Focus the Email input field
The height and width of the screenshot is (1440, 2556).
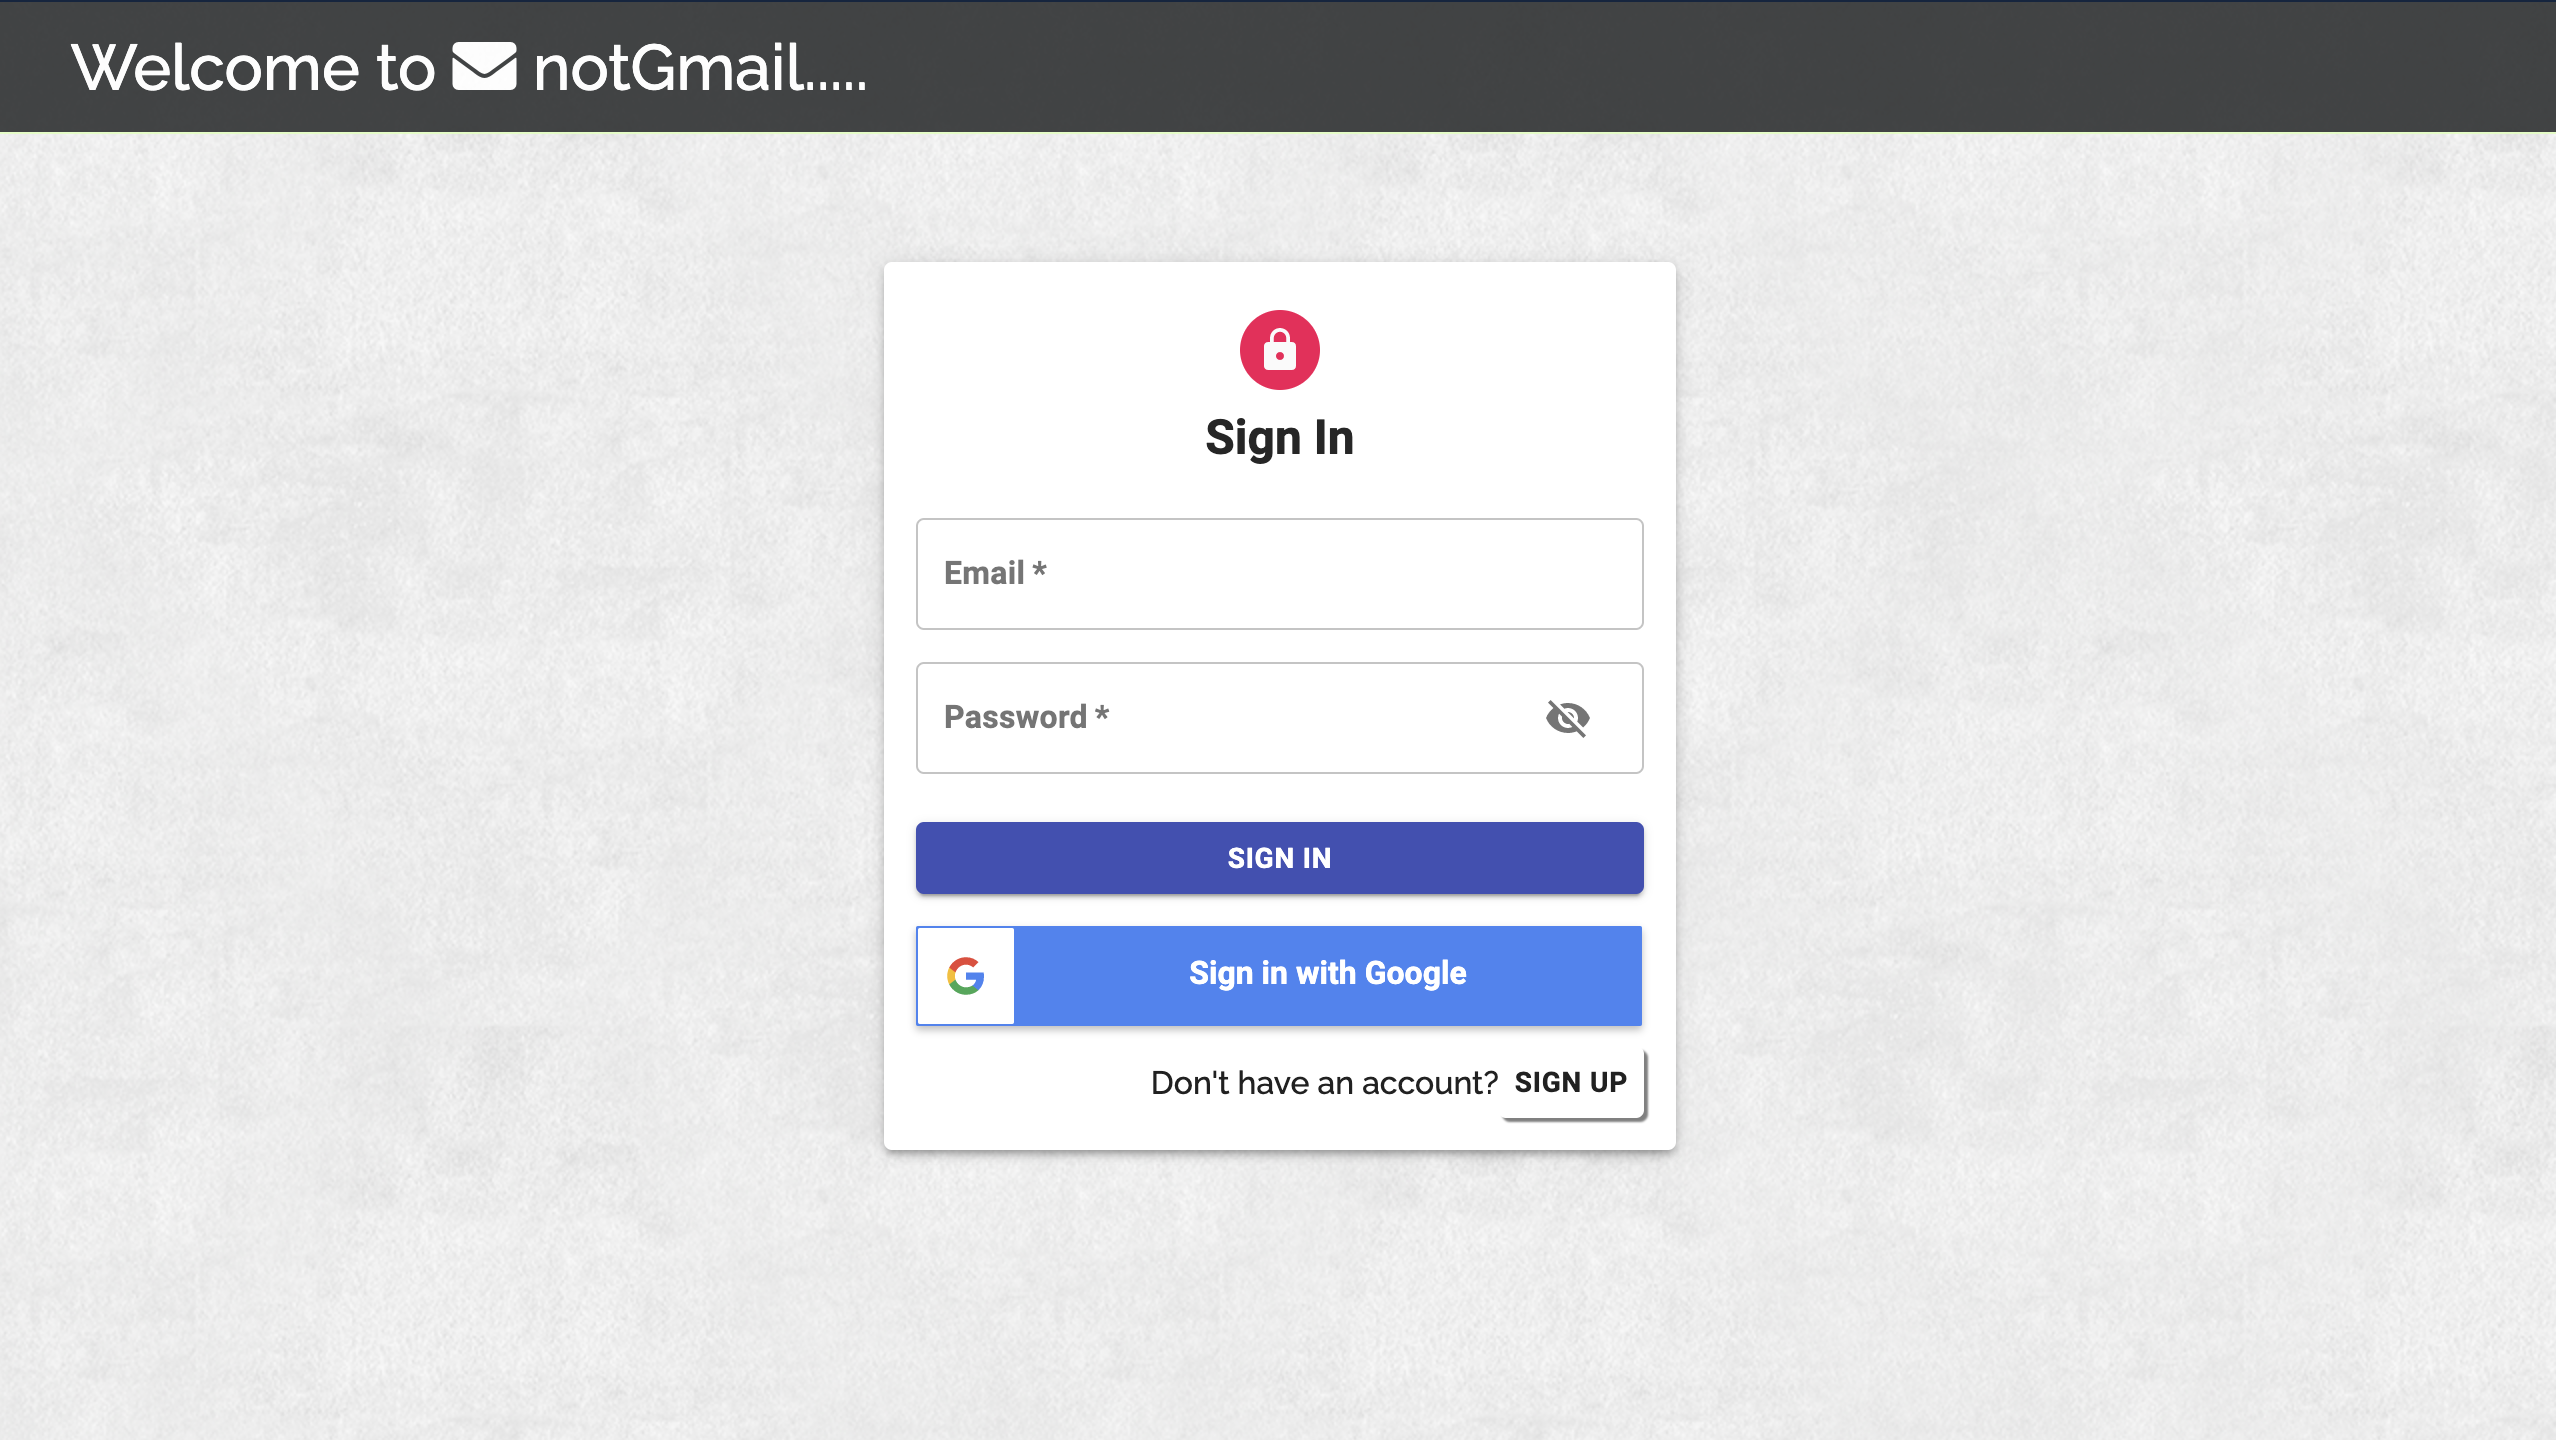(x=1279, y=574)
